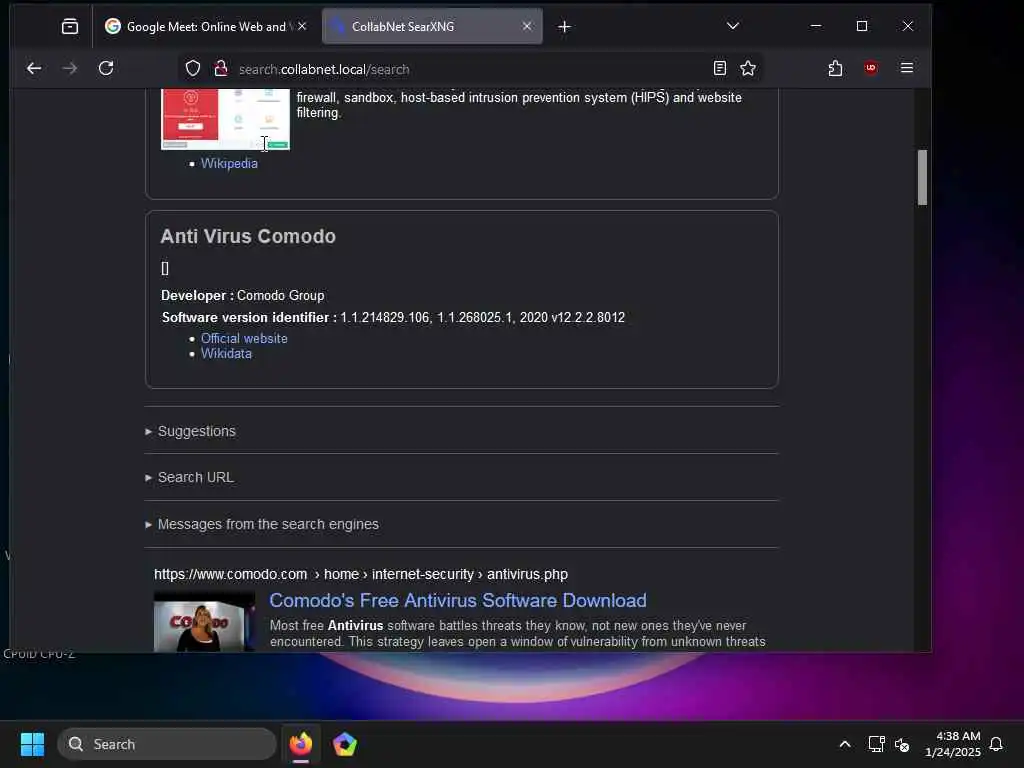Open the network status tray icon

pos(876,744)
